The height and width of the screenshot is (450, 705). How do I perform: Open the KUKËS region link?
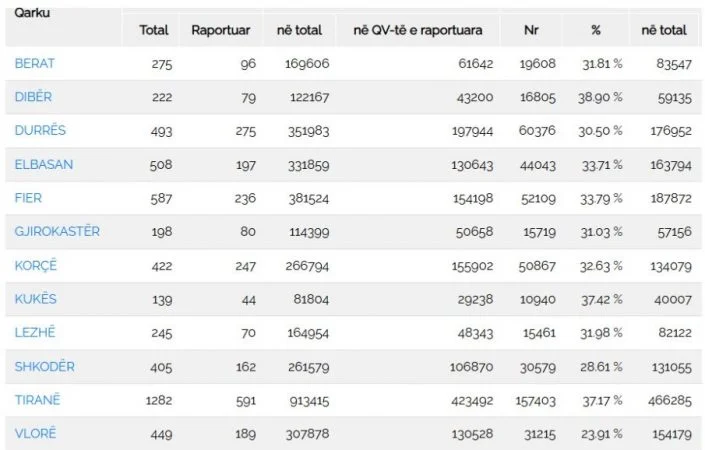point(36,299)
